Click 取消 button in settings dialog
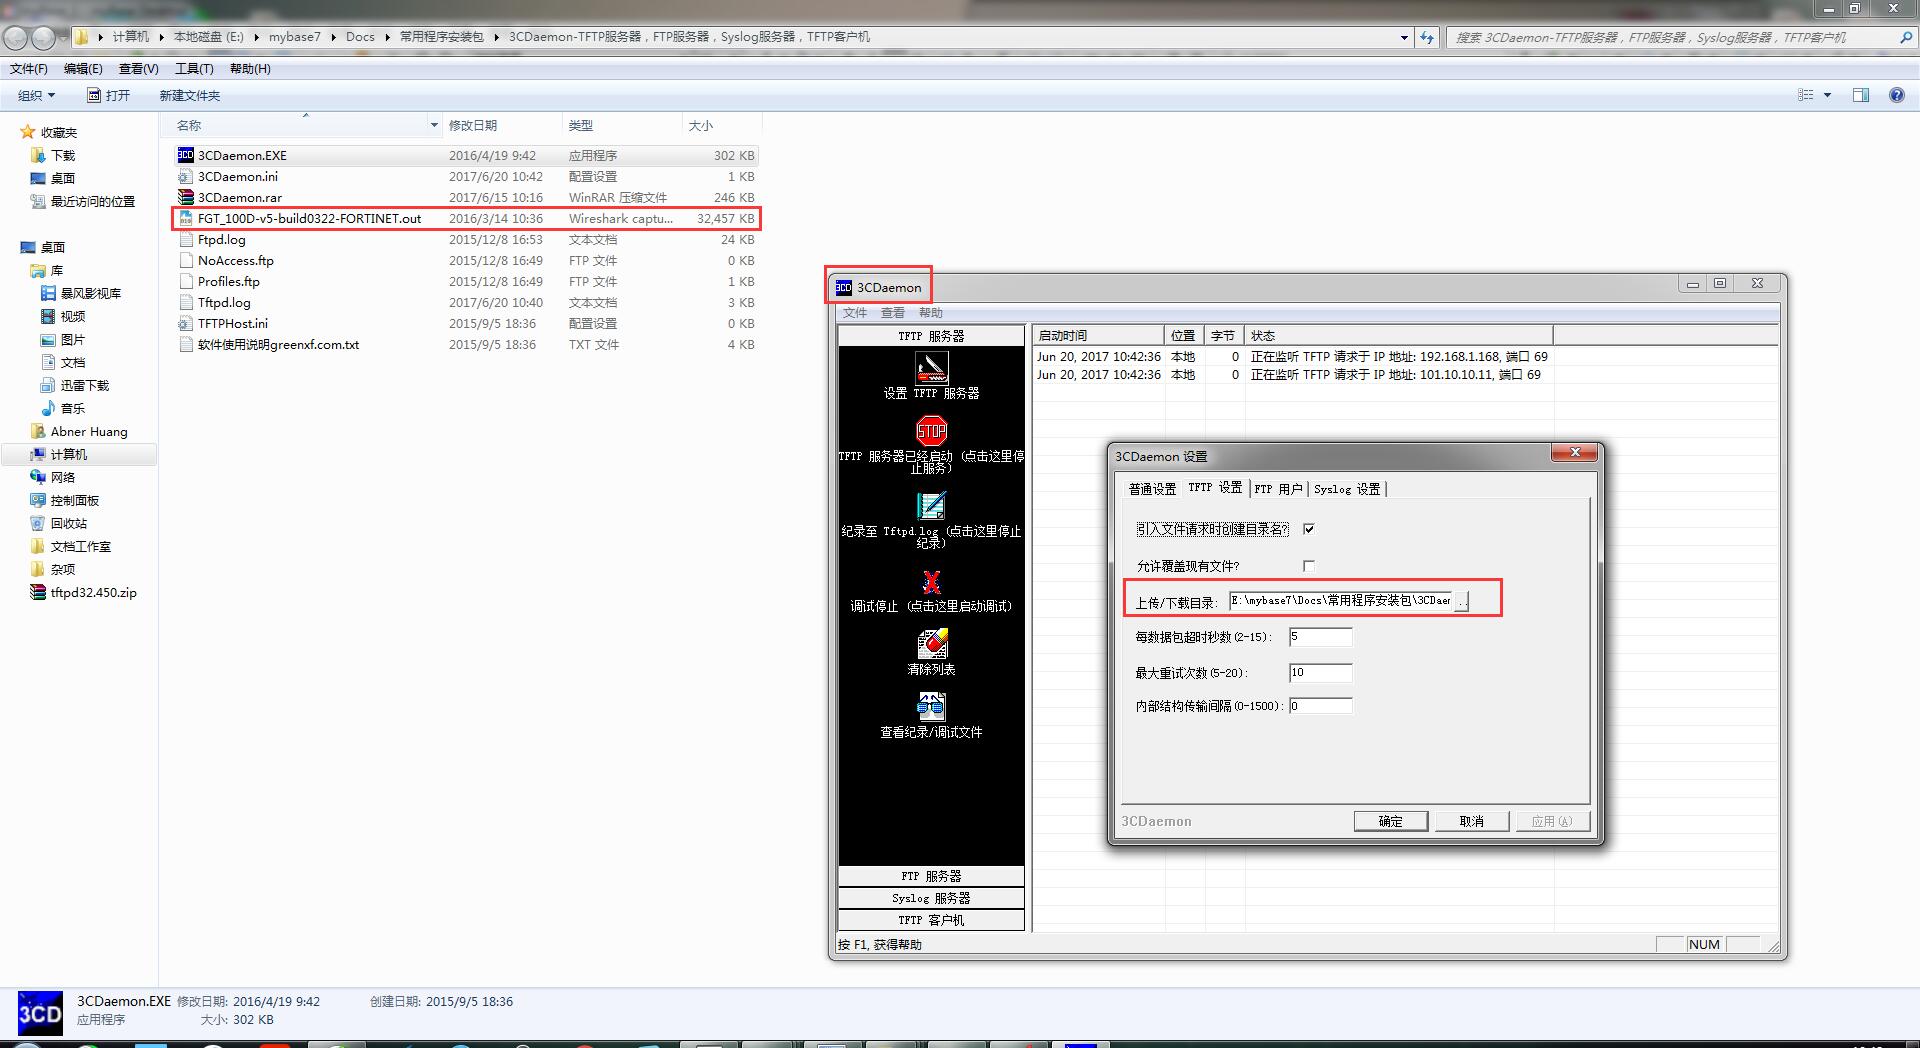 (1471, 821)
